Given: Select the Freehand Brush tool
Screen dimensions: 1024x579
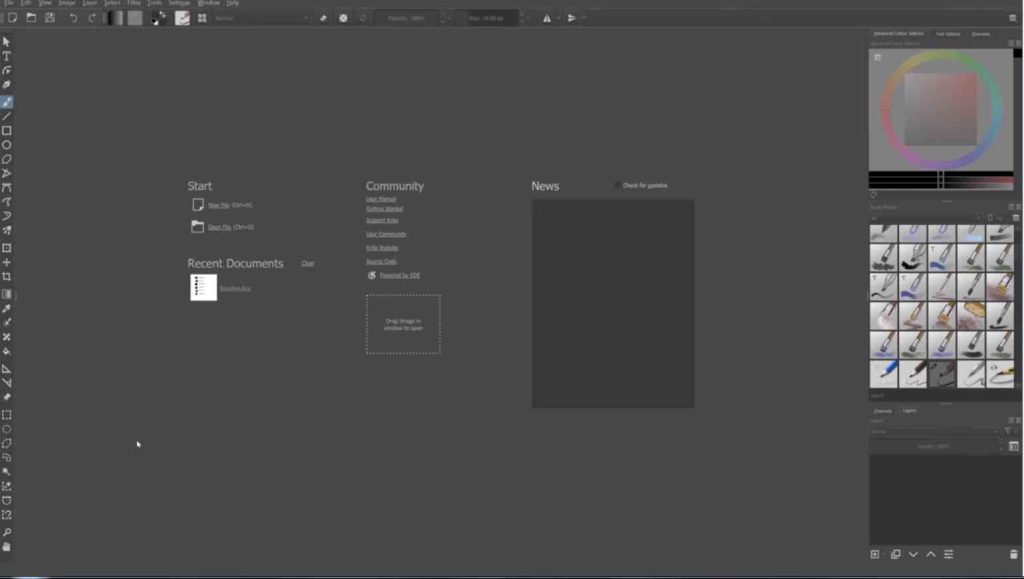Looking at the screenshot, I should point(7,102).
